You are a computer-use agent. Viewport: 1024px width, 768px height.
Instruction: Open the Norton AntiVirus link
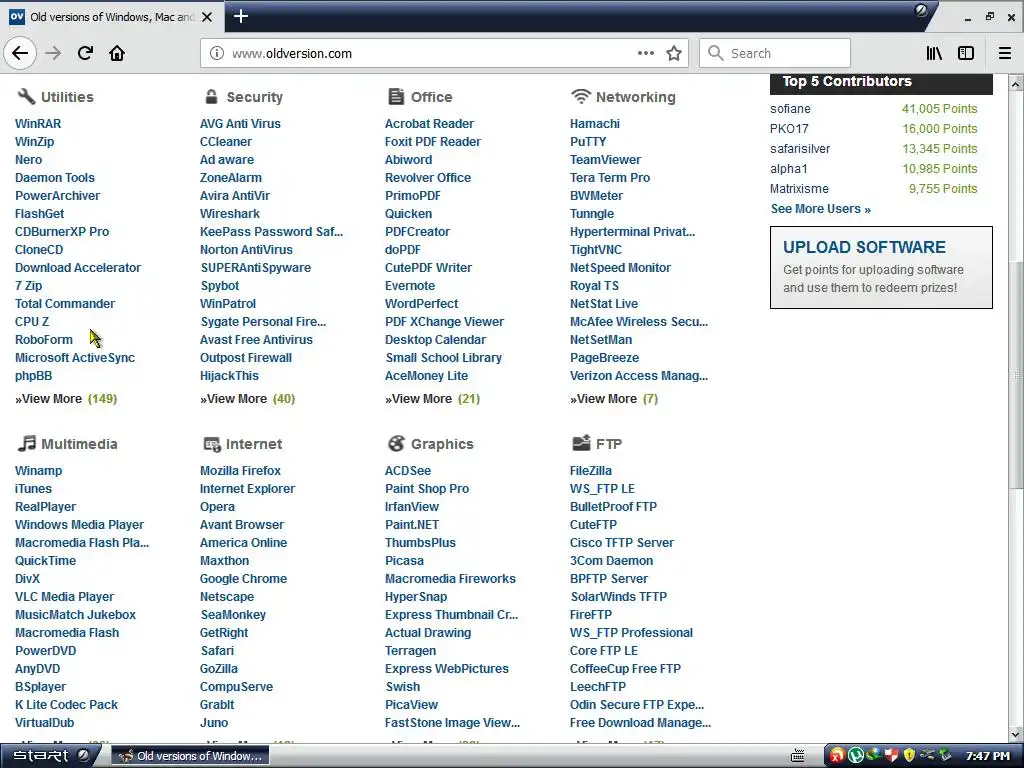coord(246,249)
